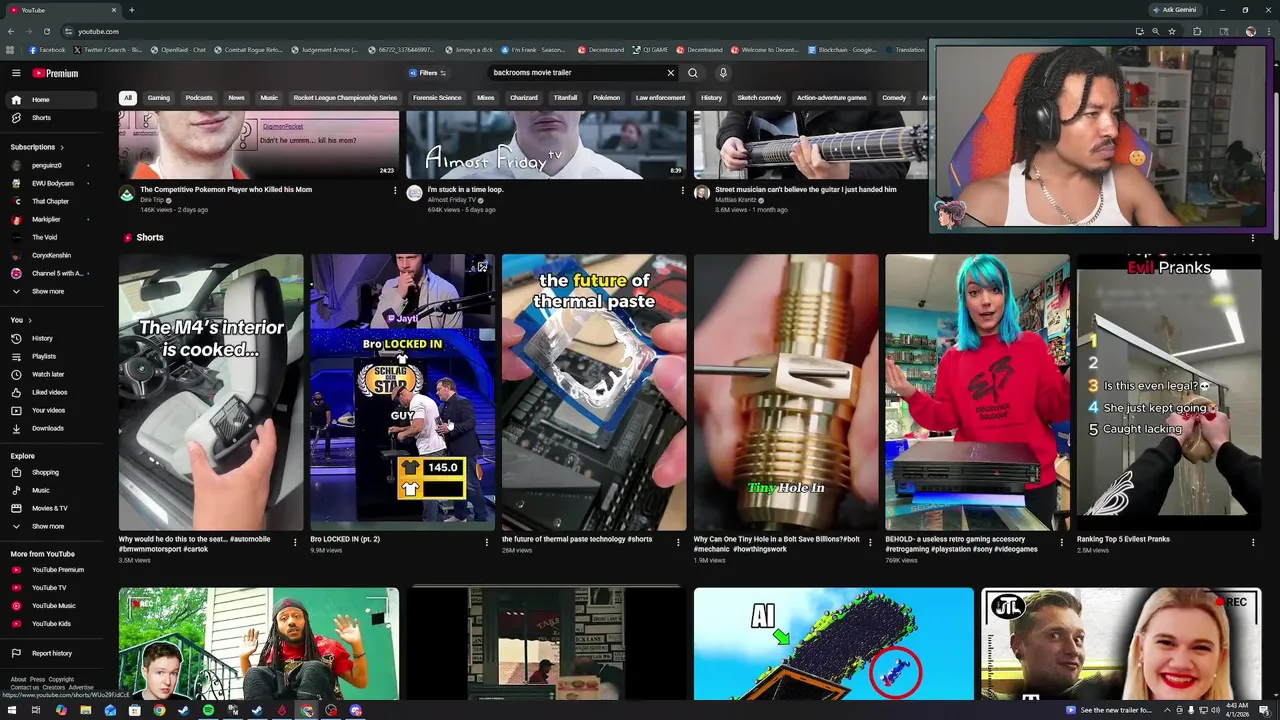Select Rocket League Championship Series chip

345,98
